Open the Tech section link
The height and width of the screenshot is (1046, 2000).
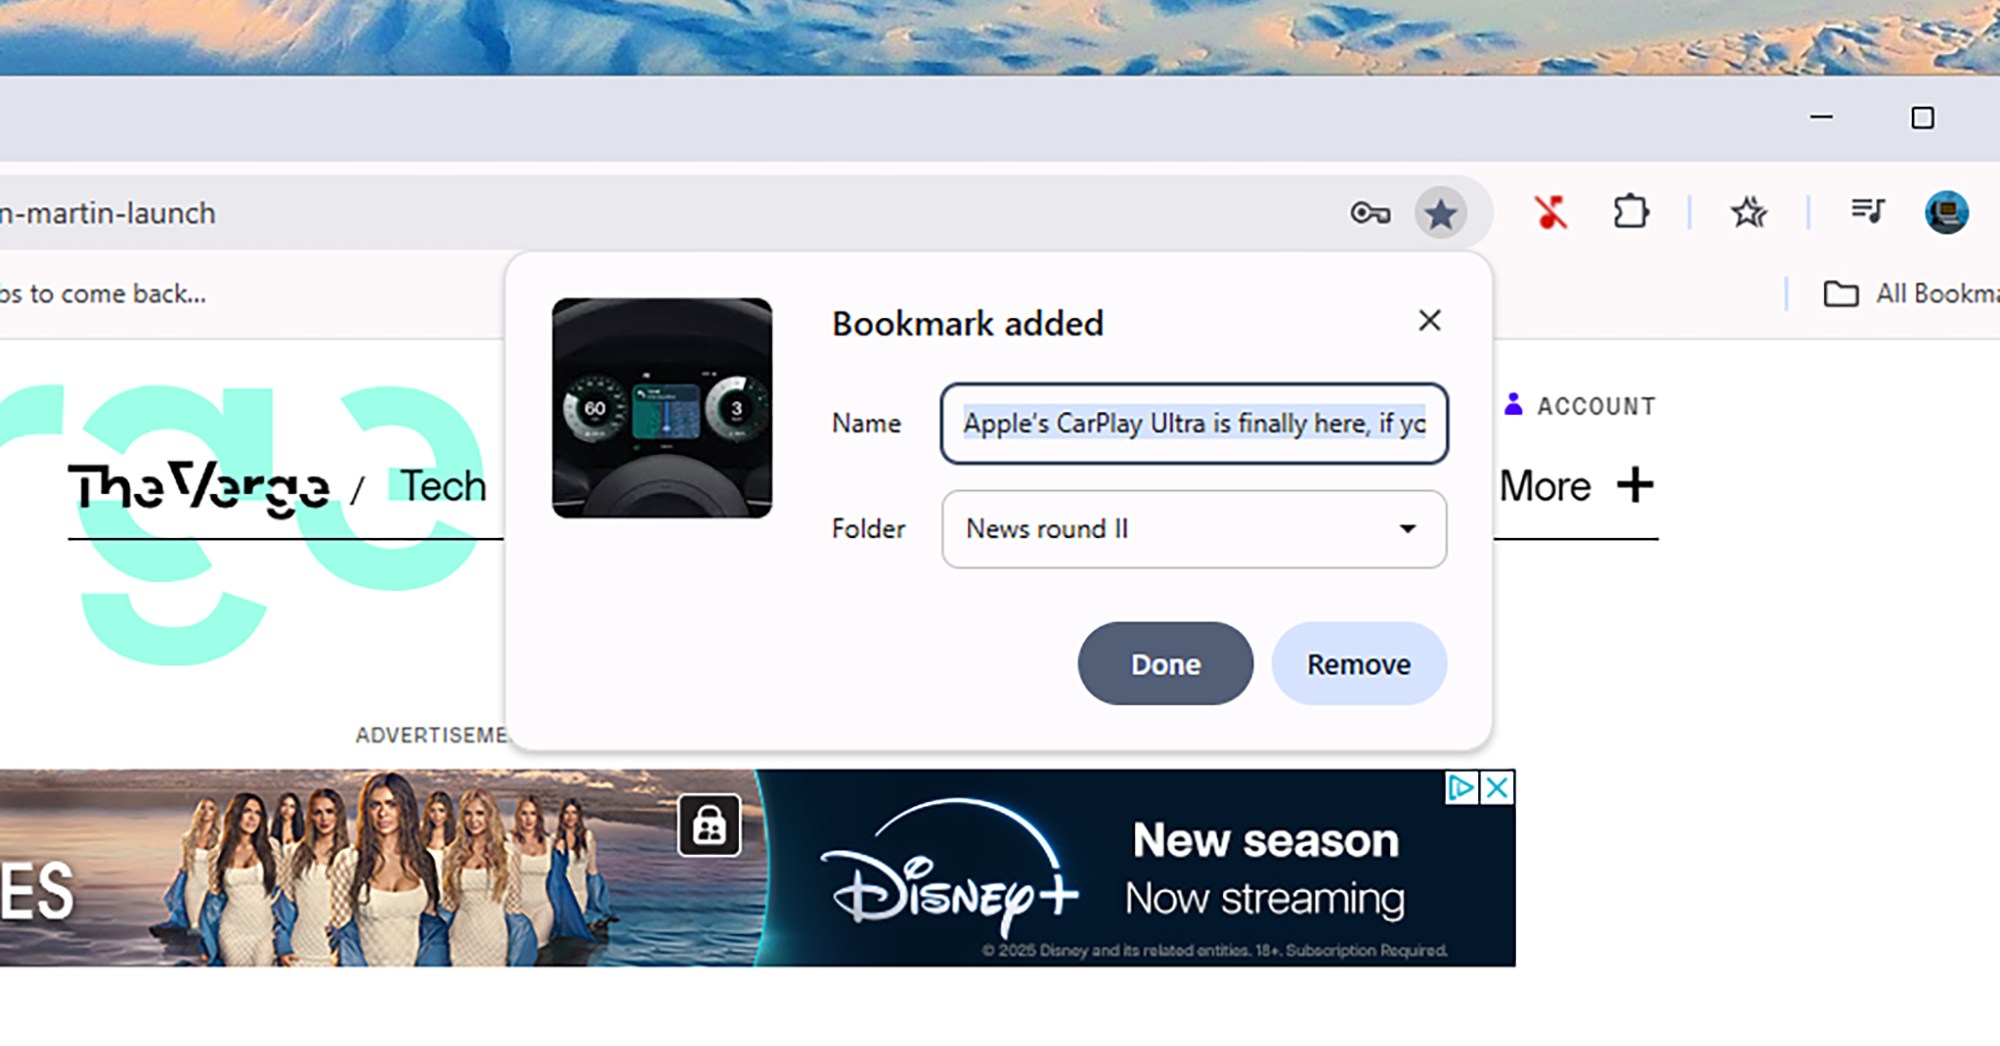(443, 486)
